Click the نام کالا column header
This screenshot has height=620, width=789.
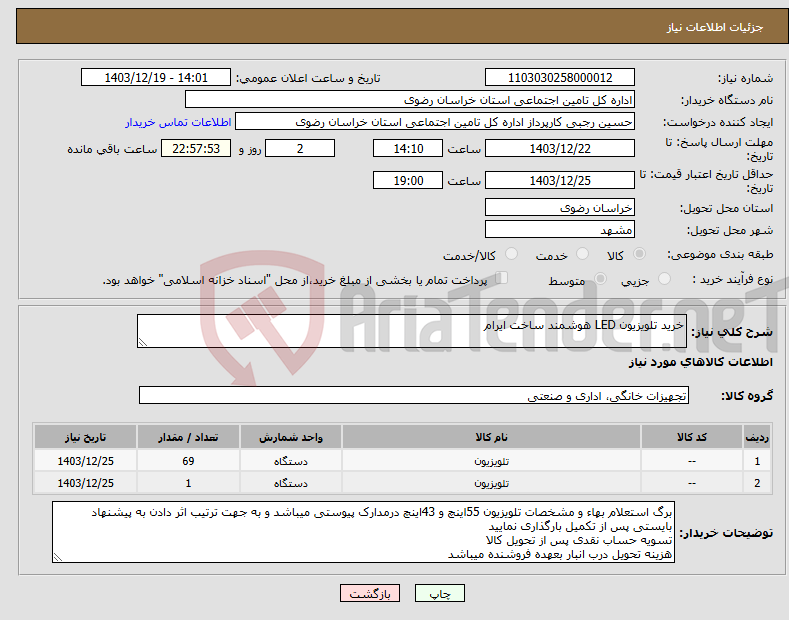[x=491, y=437]
